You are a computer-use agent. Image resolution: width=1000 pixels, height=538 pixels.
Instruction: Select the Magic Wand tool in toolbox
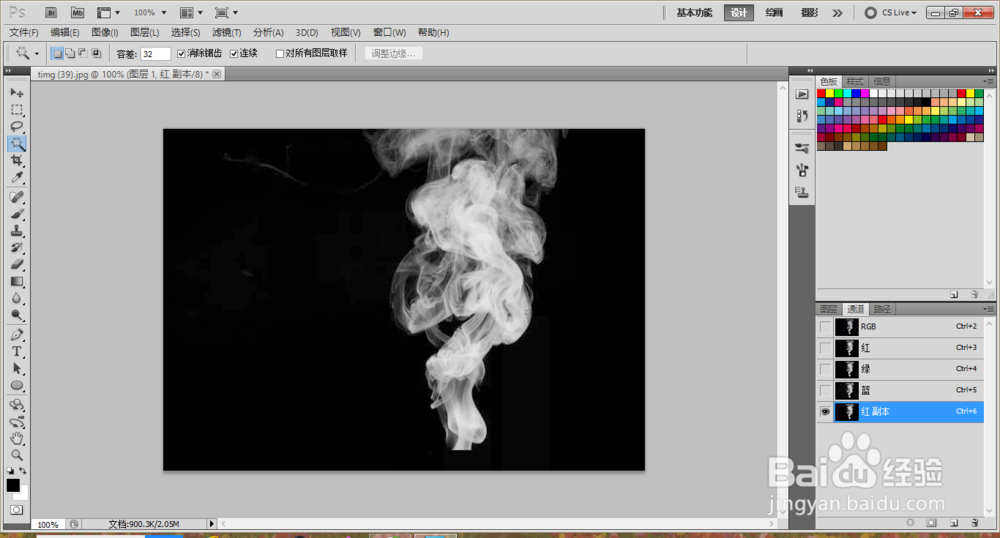pos(17,143)
